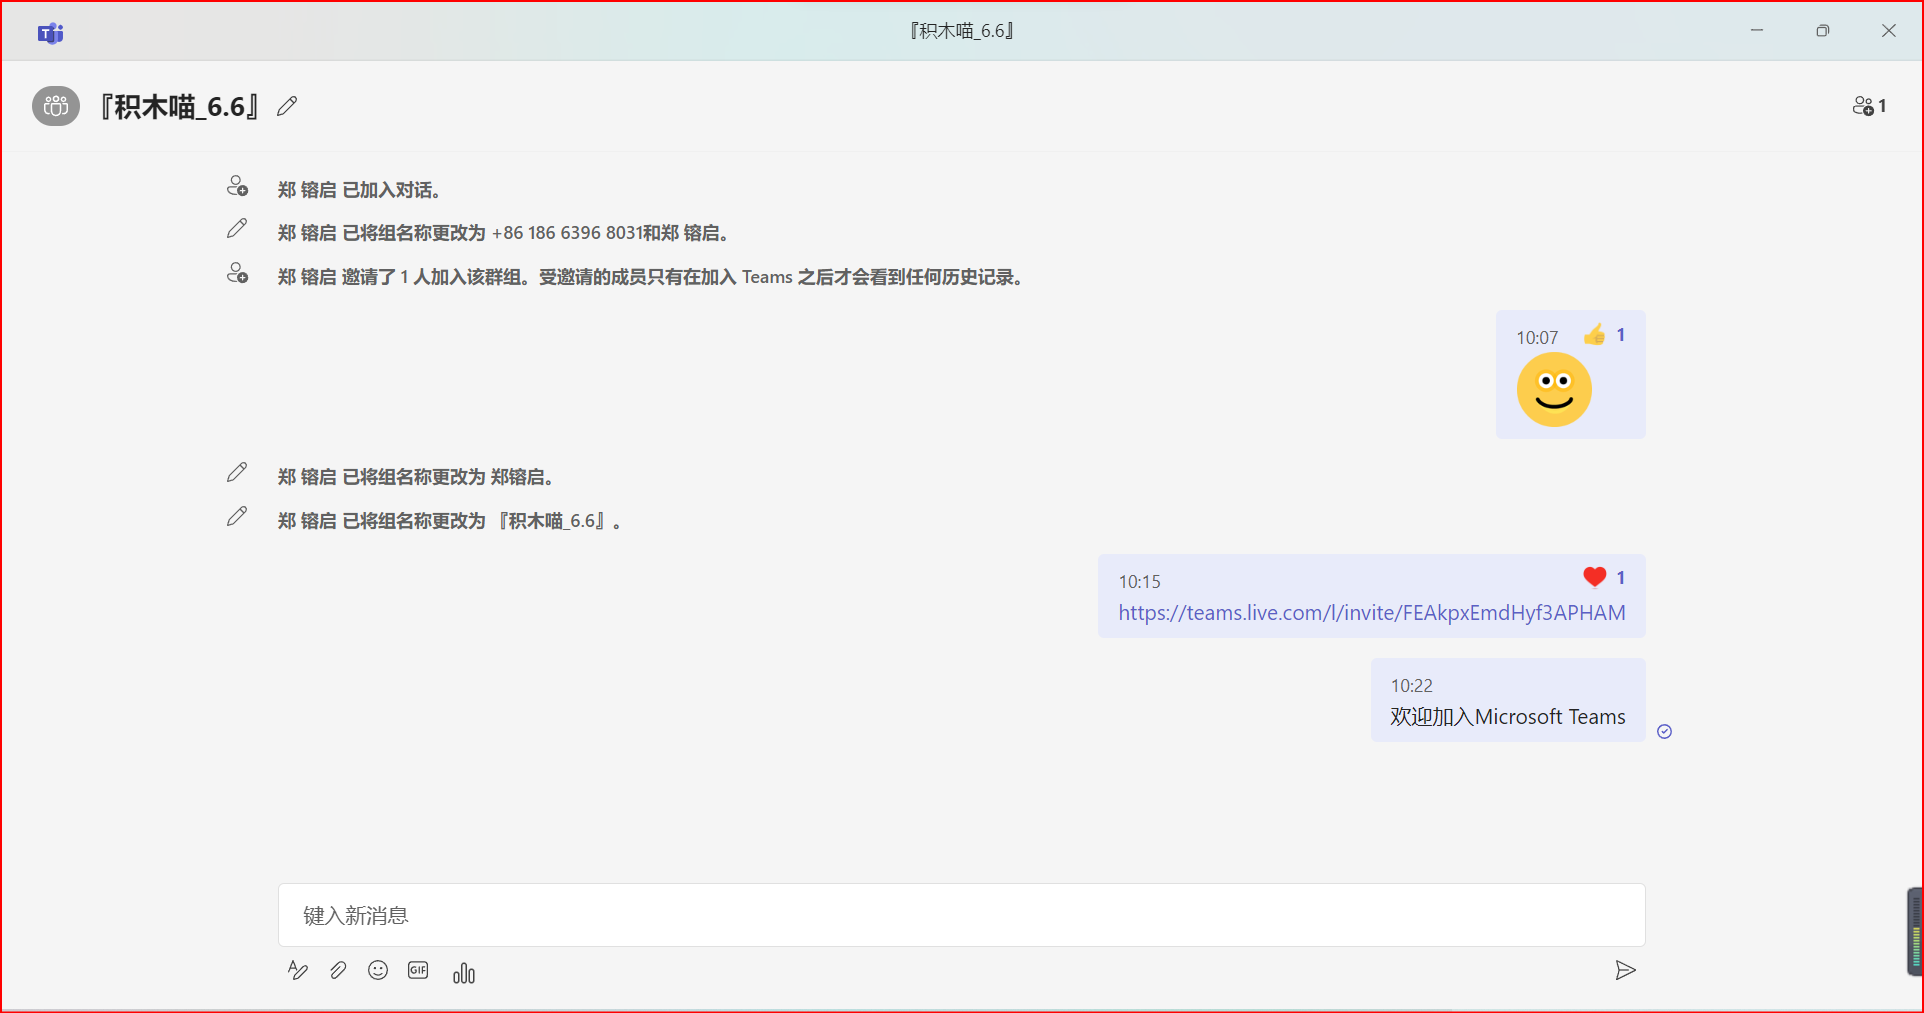This screenshot has width=1924, height=1013.
Task: Send the message with the arrow icon
Action: click(1625, 970)
